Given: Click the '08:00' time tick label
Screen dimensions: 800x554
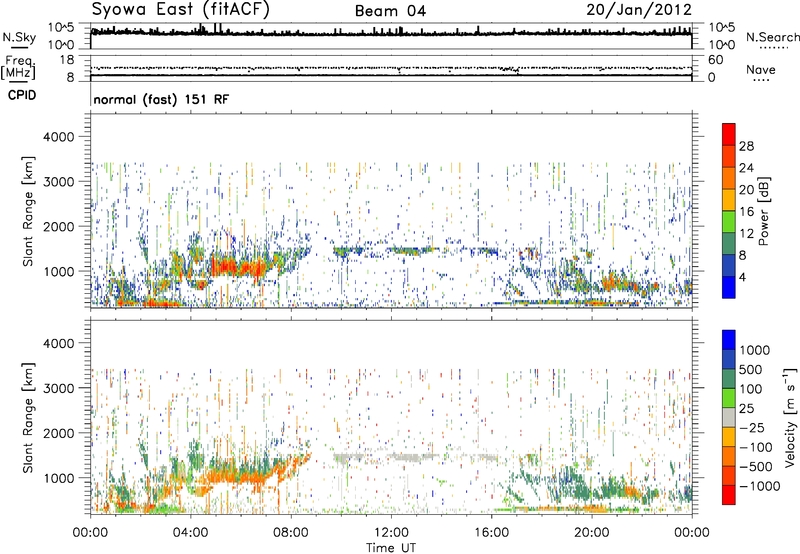Looking at the screenshot, I should pos(291,533).
